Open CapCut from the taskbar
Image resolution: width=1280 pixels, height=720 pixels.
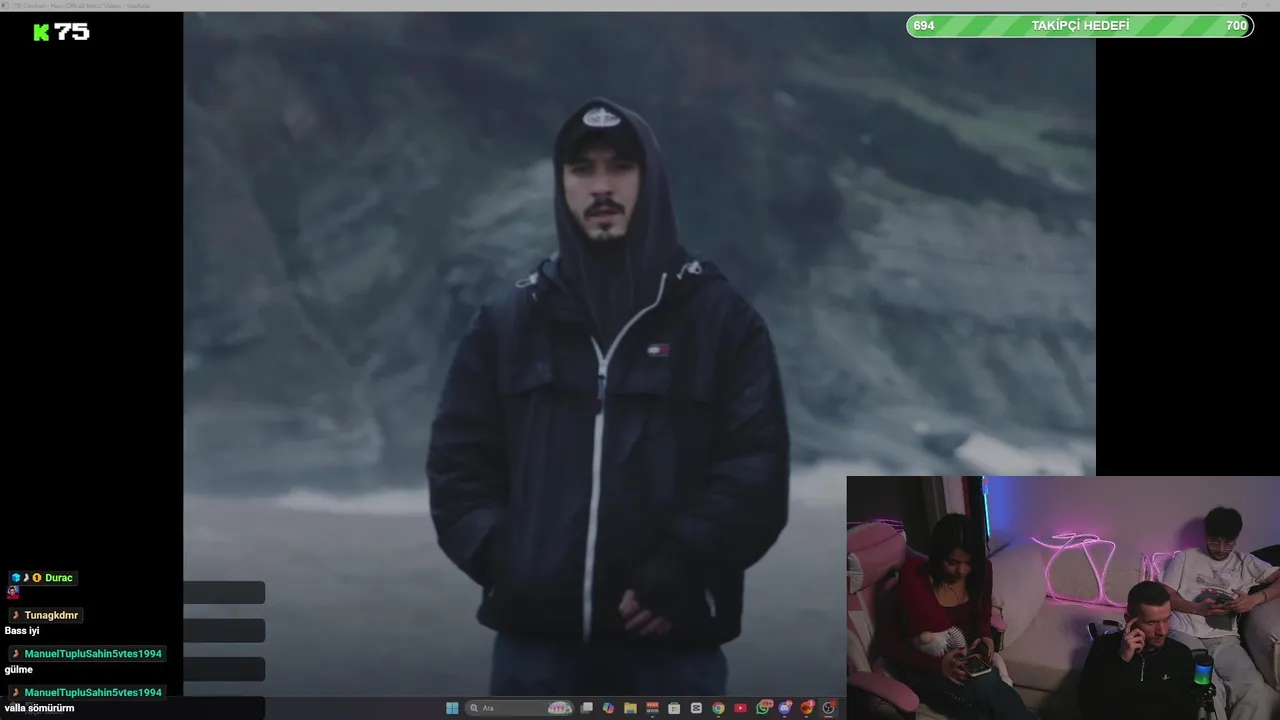[696, 708]
